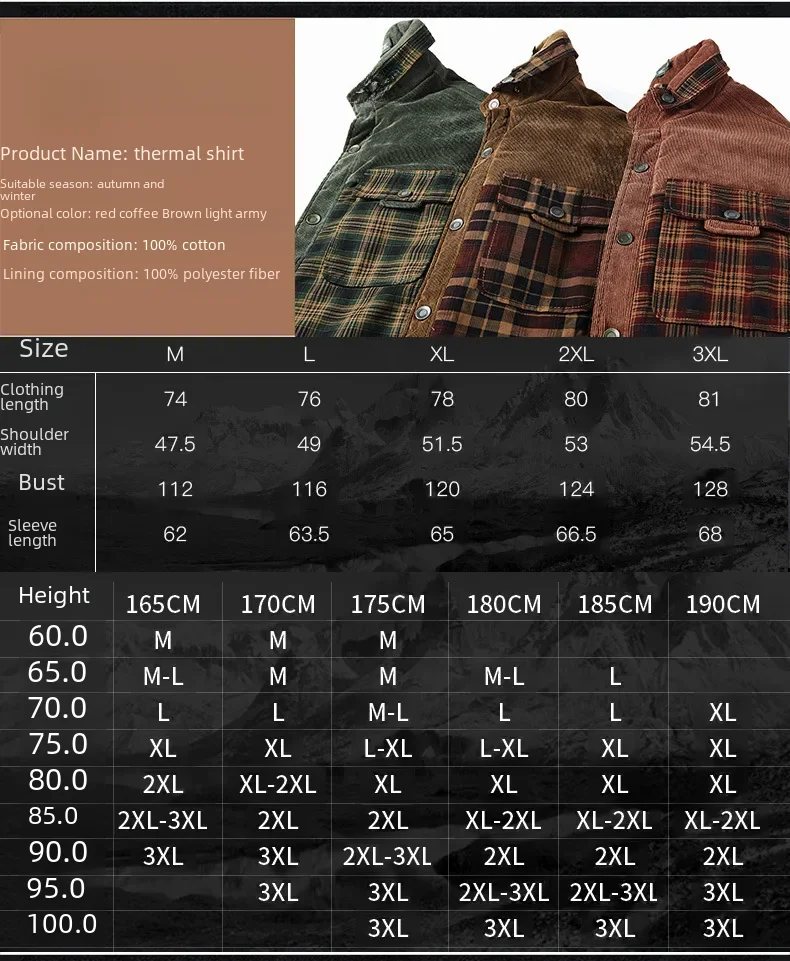Click 'M-L' in the 65.0 row under 165CM

pyautogui.click(x=163, y=677)
